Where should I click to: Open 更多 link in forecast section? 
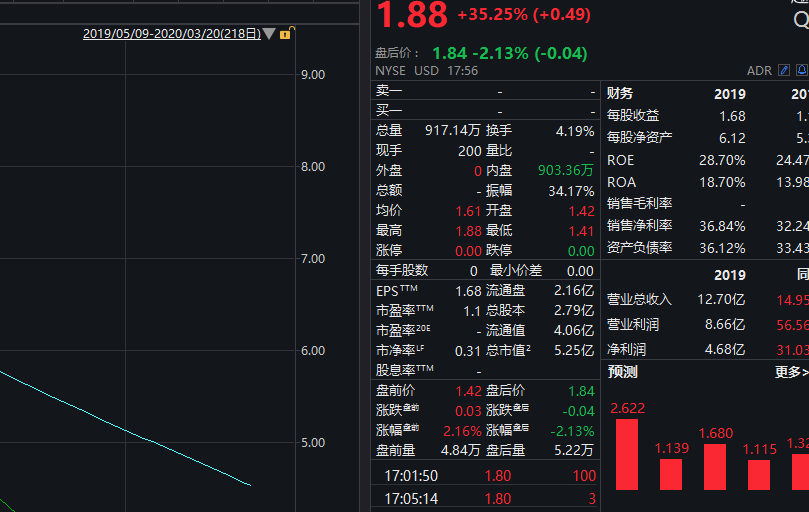pyautogui.click(x=791, y=372)
